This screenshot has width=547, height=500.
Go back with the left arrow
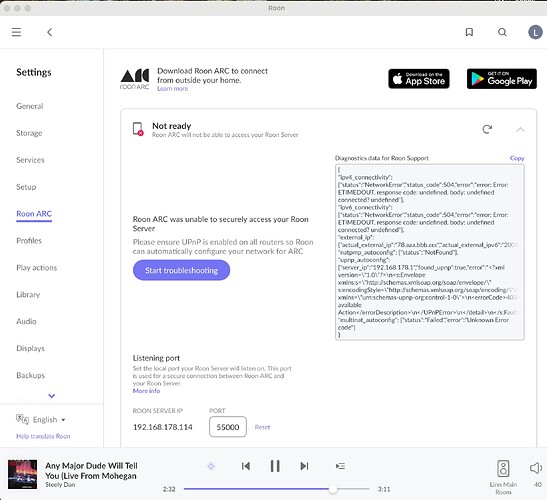[x=50, y=32]
